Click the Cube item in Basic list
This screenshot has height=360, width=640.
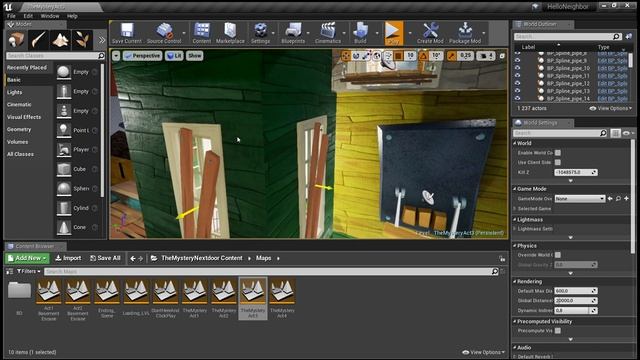(x=77, y=169)
